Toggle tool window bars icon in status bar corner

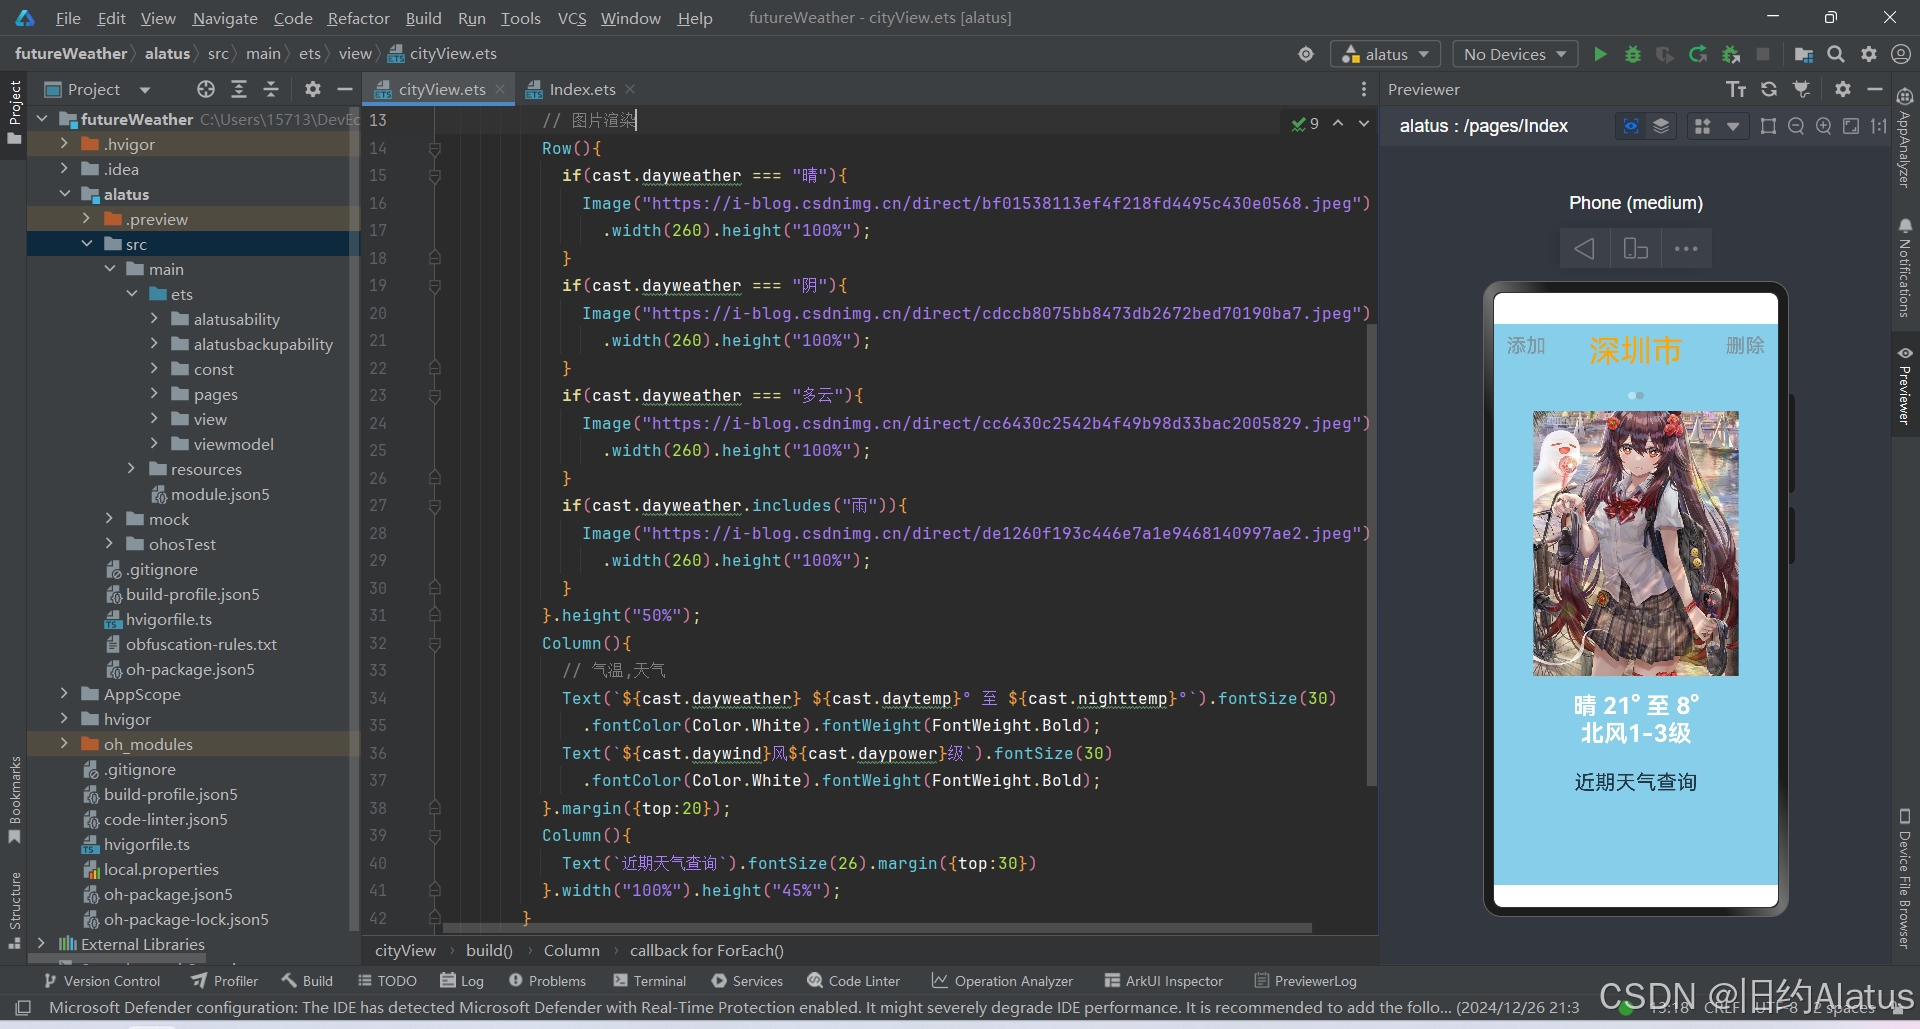[x=24, y=1007]
